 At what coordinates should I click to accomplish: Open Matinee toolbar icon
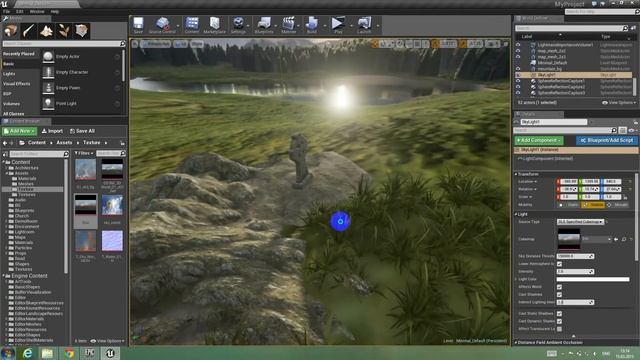point(289,25)
